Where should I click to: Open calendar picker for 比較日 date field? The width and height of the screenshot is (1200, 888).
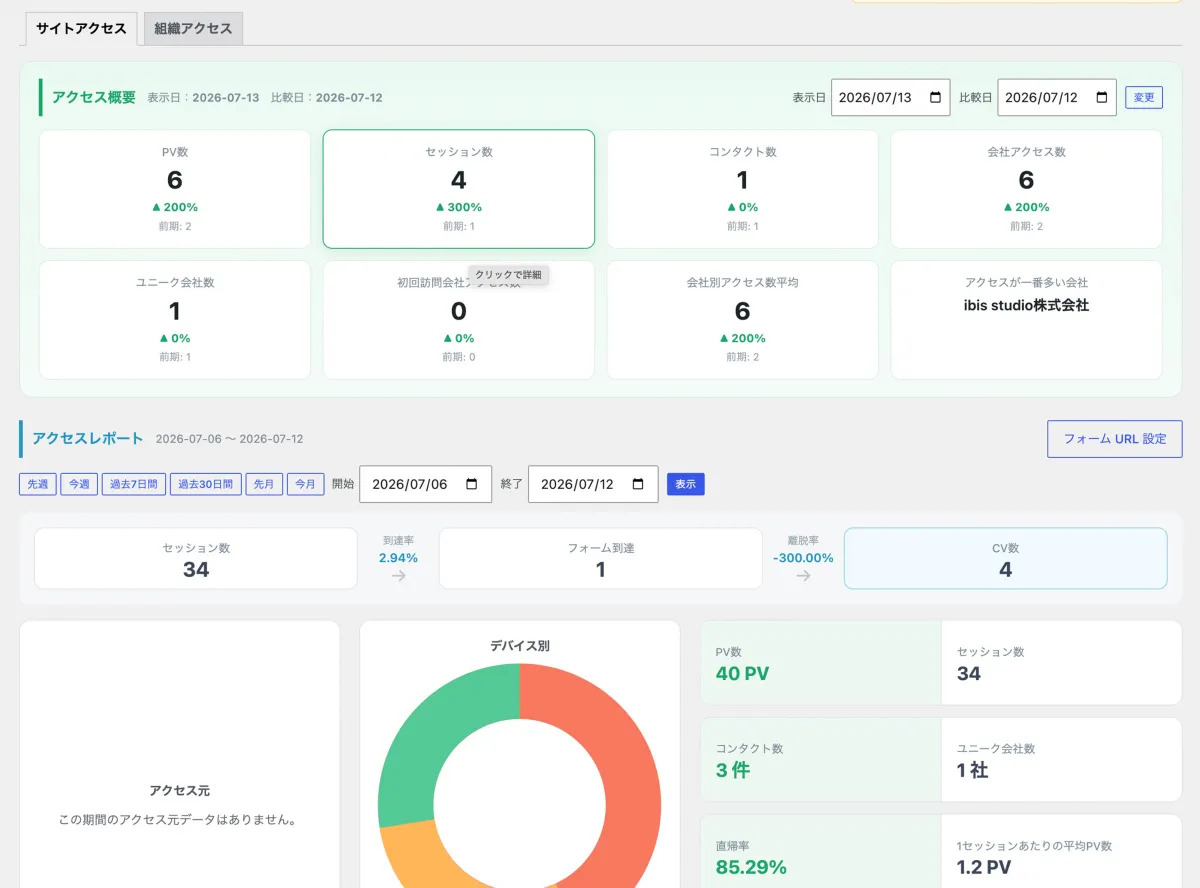point(1102,98)
